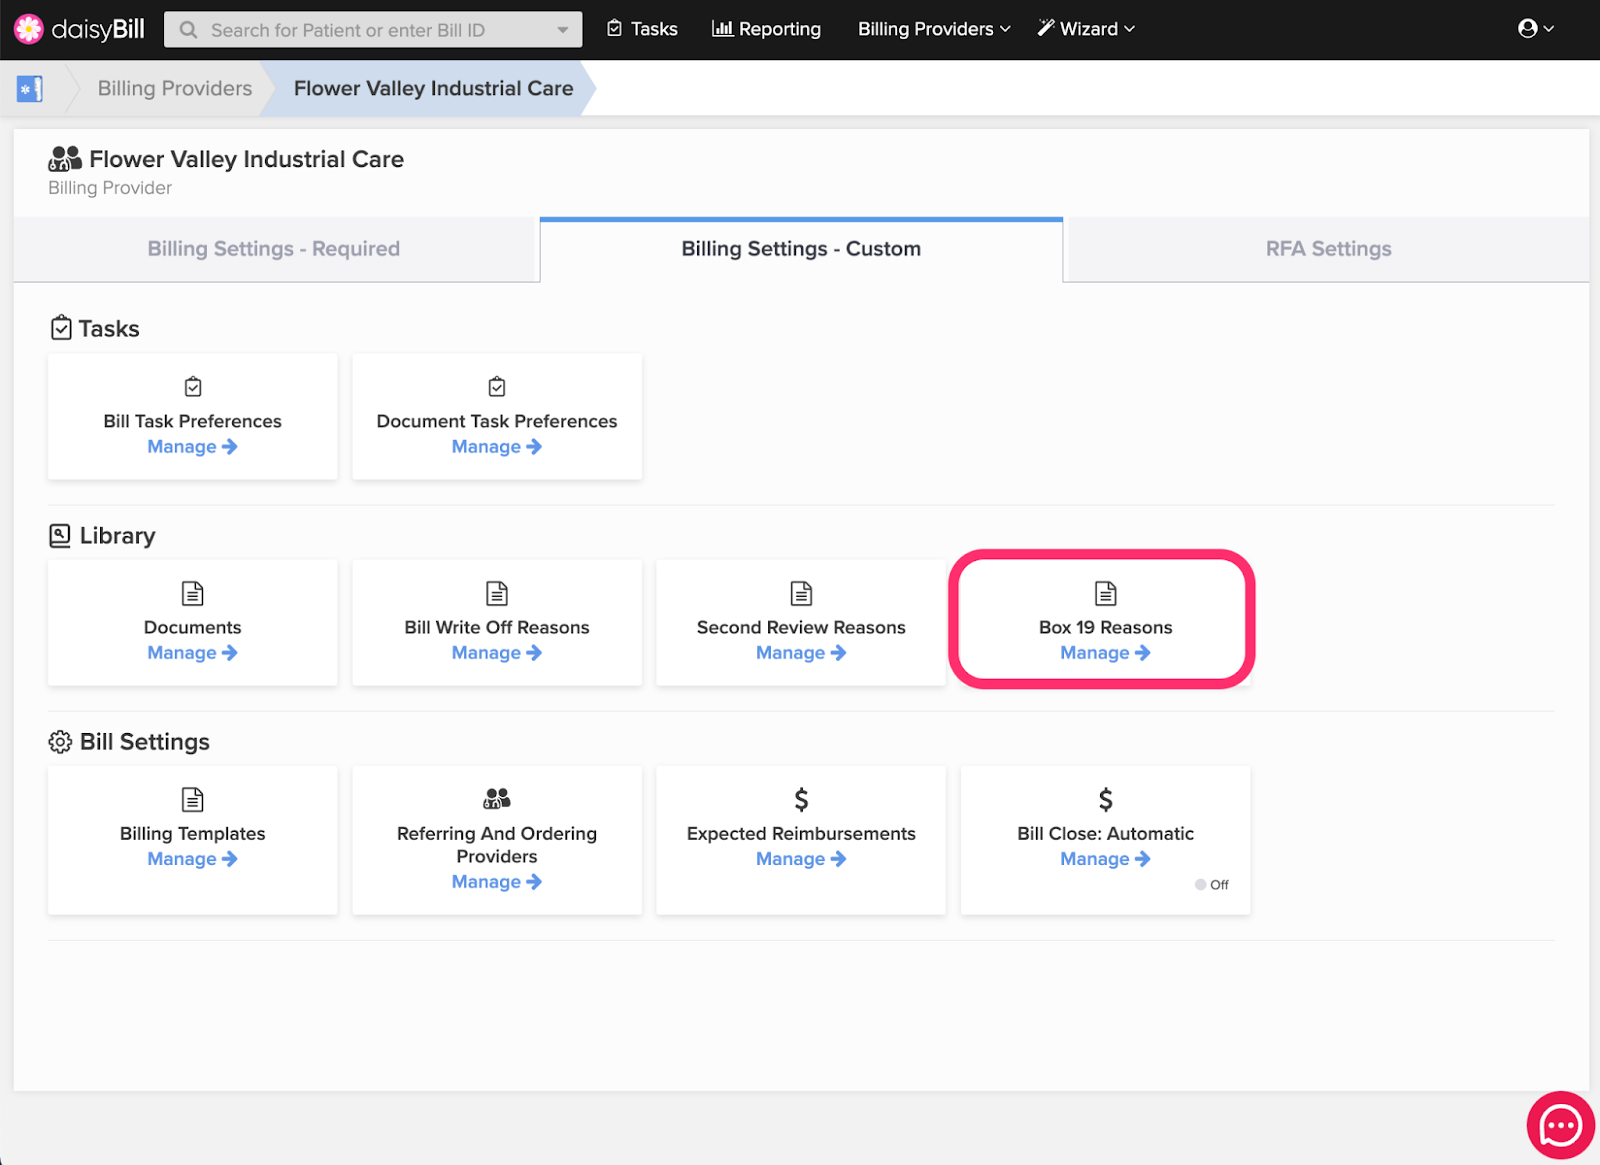Click the Billing Templates page icon
The image size is (1600, 1165).
point(193,800)
